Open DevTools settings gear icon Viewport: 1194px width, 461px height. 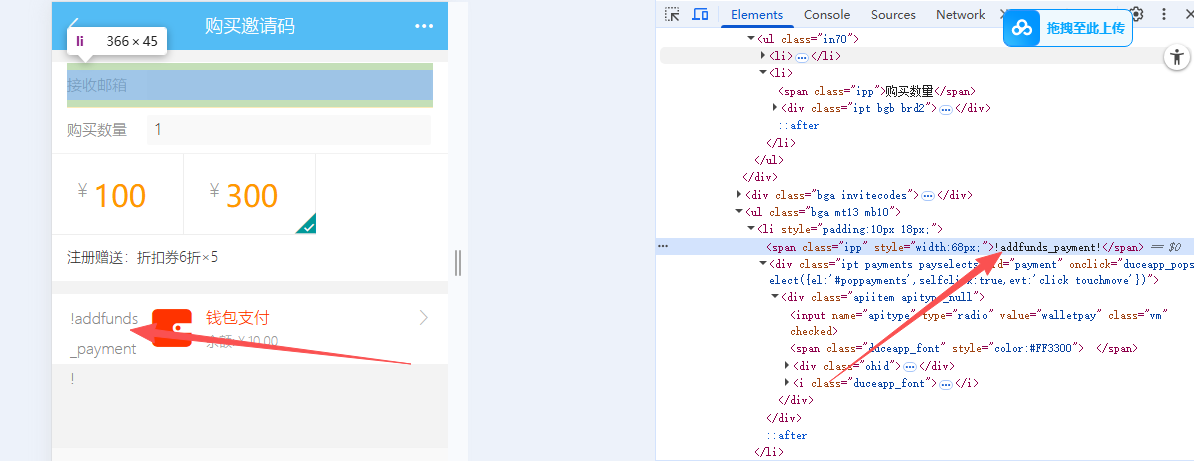coord(1137,14)
